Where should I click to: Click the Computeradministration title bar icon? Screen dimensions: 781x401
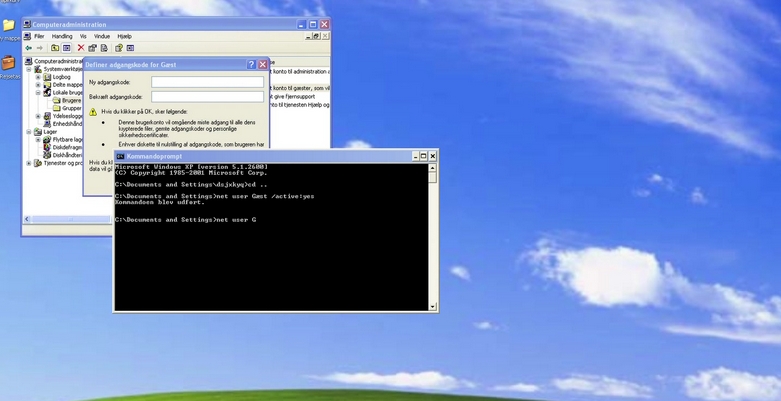coord(27,24)
